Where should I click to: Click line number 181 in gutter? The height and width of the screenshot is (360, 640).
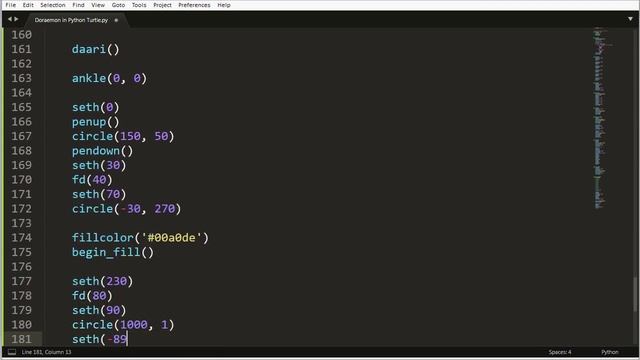(21, 339)
